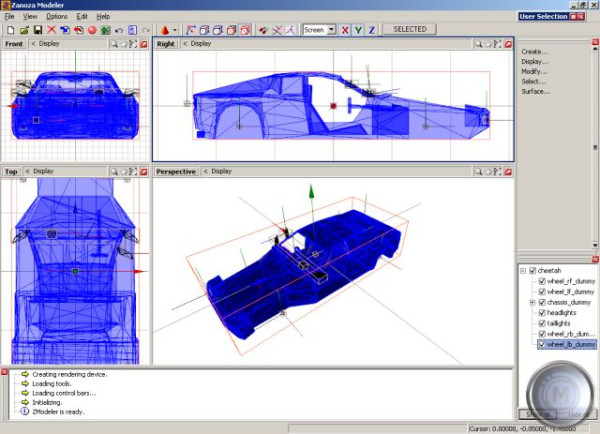
Task: Toggle the Z axis lock button
Action: pos(372,30)
